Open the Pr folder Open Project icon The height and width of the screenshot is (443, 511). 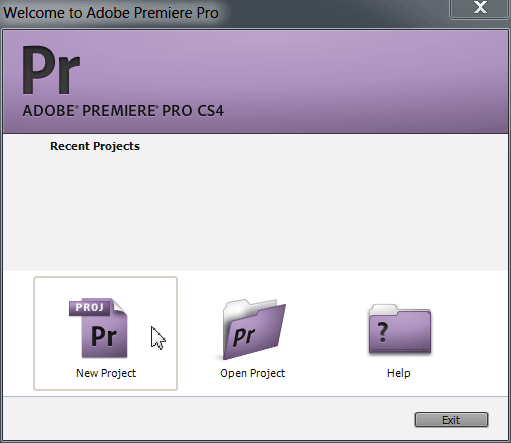[254, 329]
